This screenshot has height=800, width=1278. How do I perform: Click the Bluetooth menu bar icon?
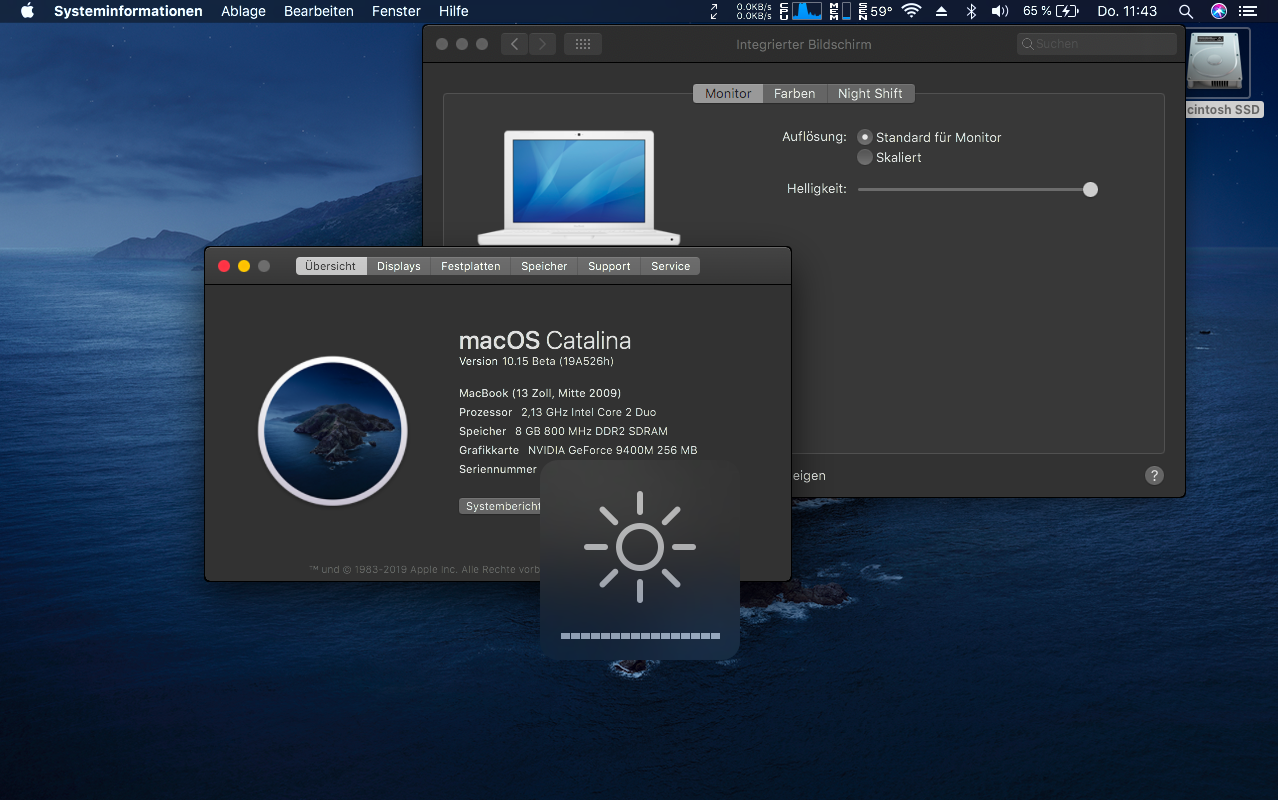pos(970,11)
